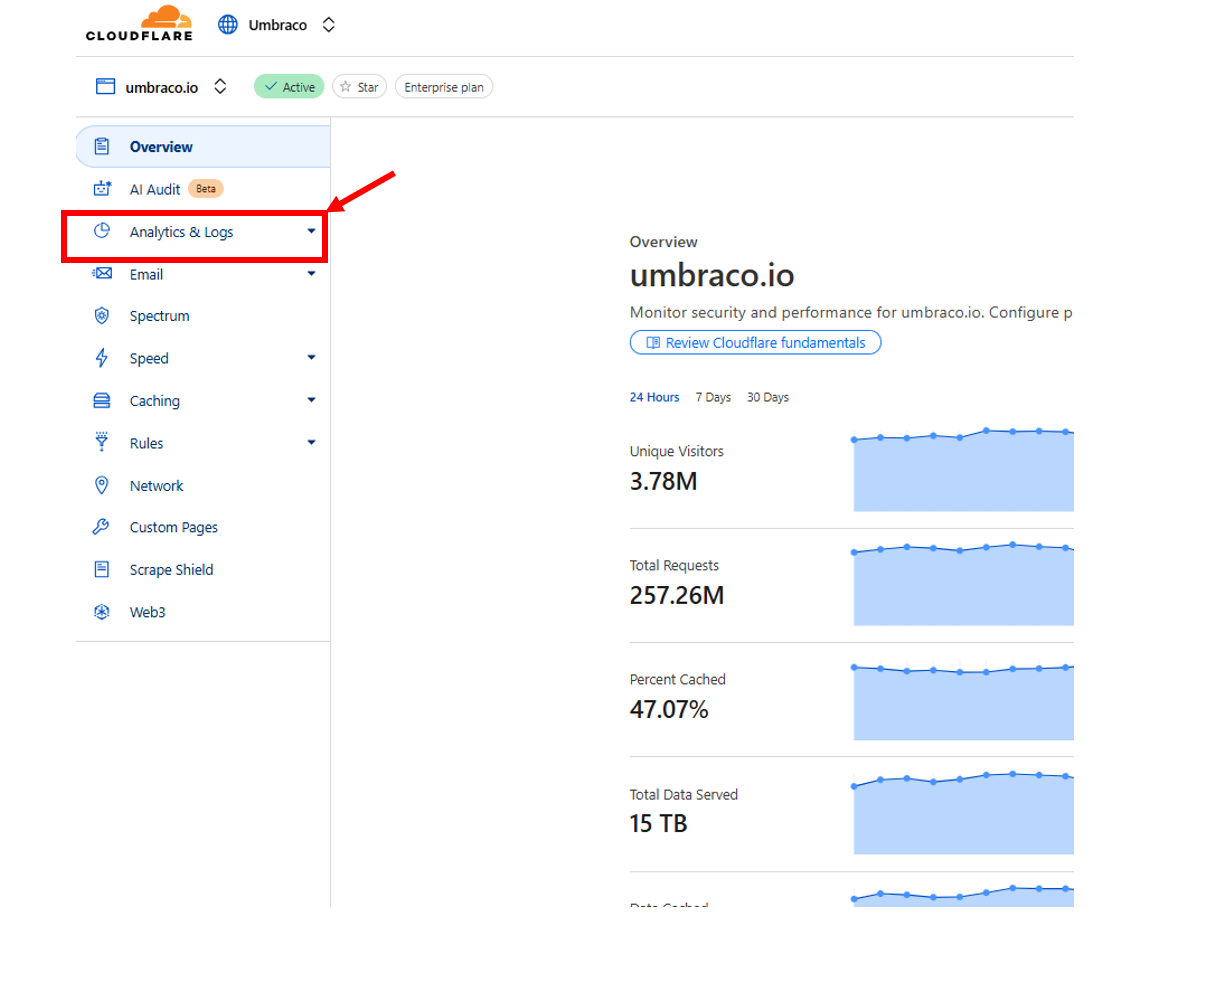
Task: Select the Overview sidebar item
Action: [x=161, y=147]
